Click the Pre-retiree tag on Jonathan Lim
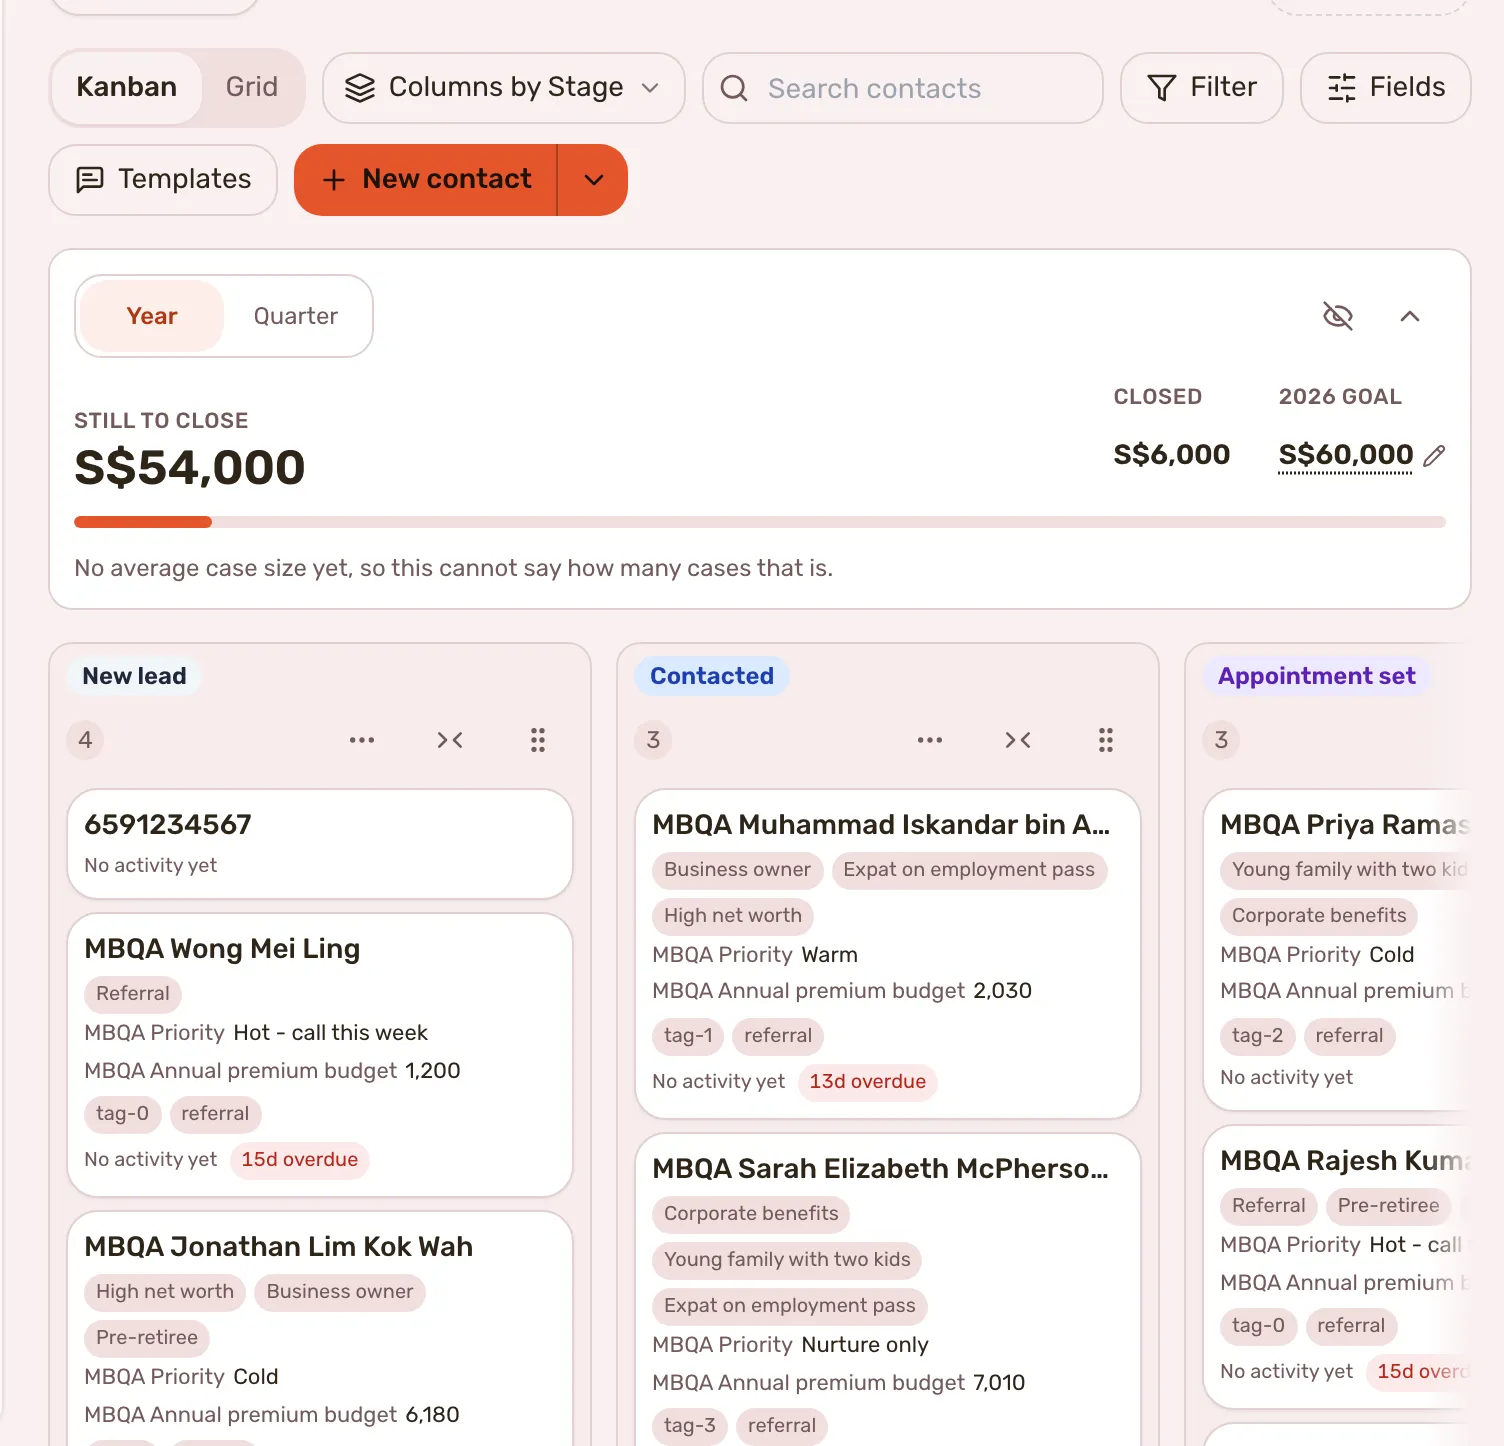Viewport: 1504px width, 1446px height. coord(147,1338)
